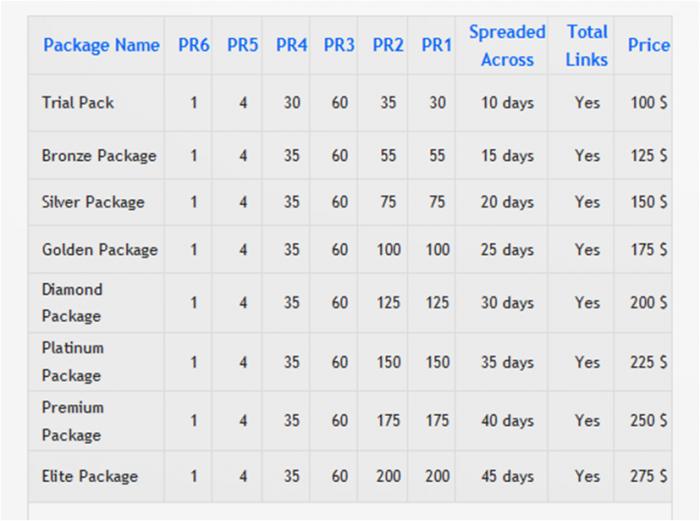This screenshot has height=521, width=700.
Task: Select the Total Links column header
Action: [x=586, y=45]
